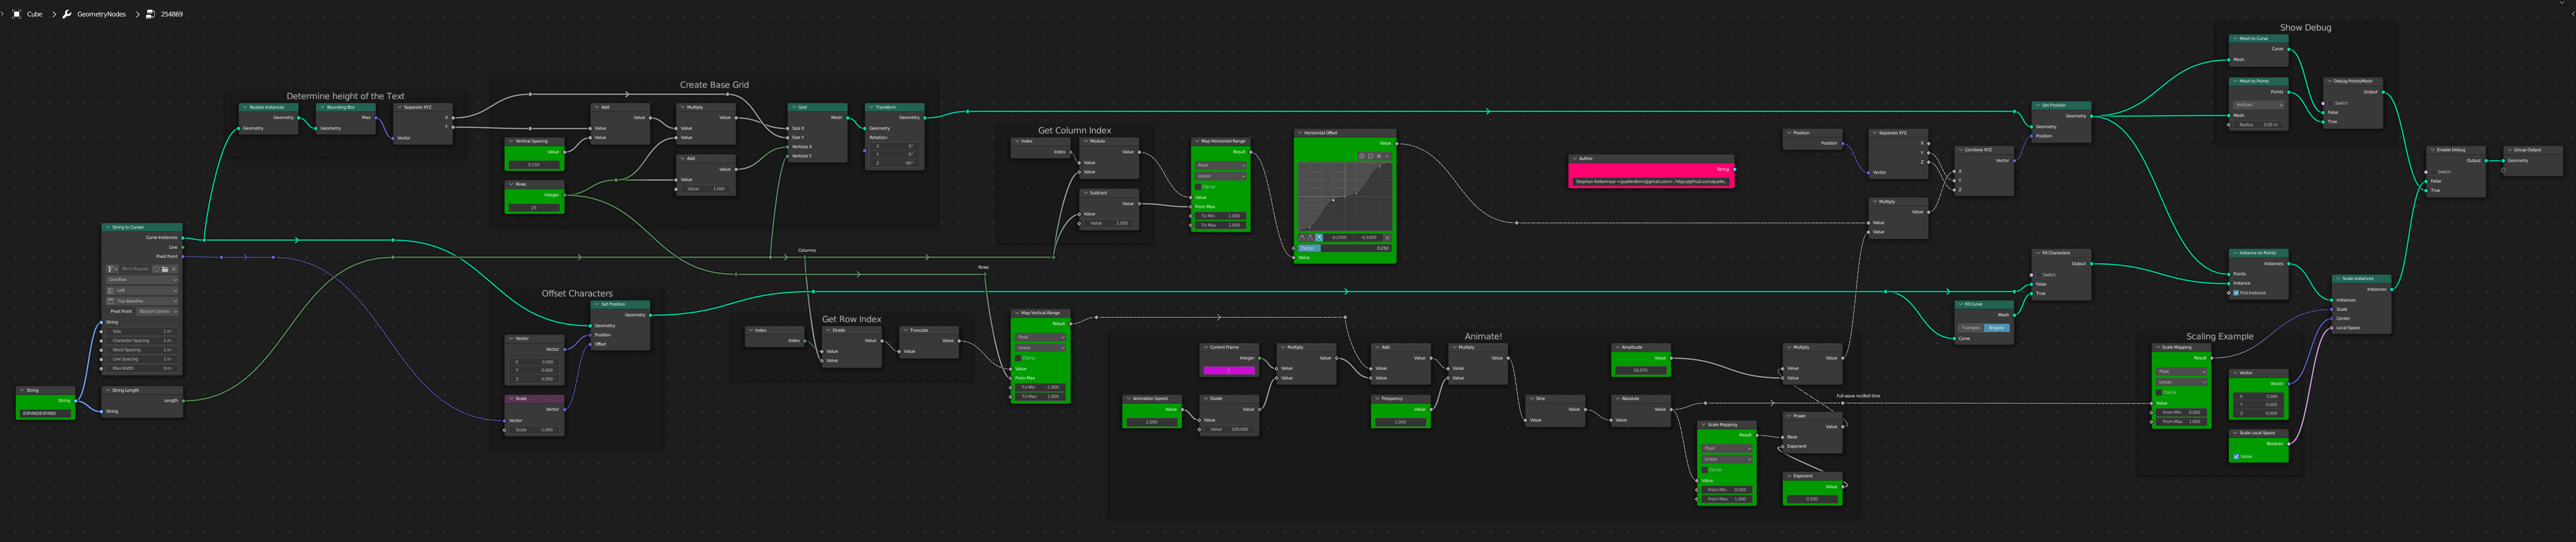Open Linear dropdown in Map Horizontal Range node
The width and height of the screenshot is (2576, 542).
1221,176
